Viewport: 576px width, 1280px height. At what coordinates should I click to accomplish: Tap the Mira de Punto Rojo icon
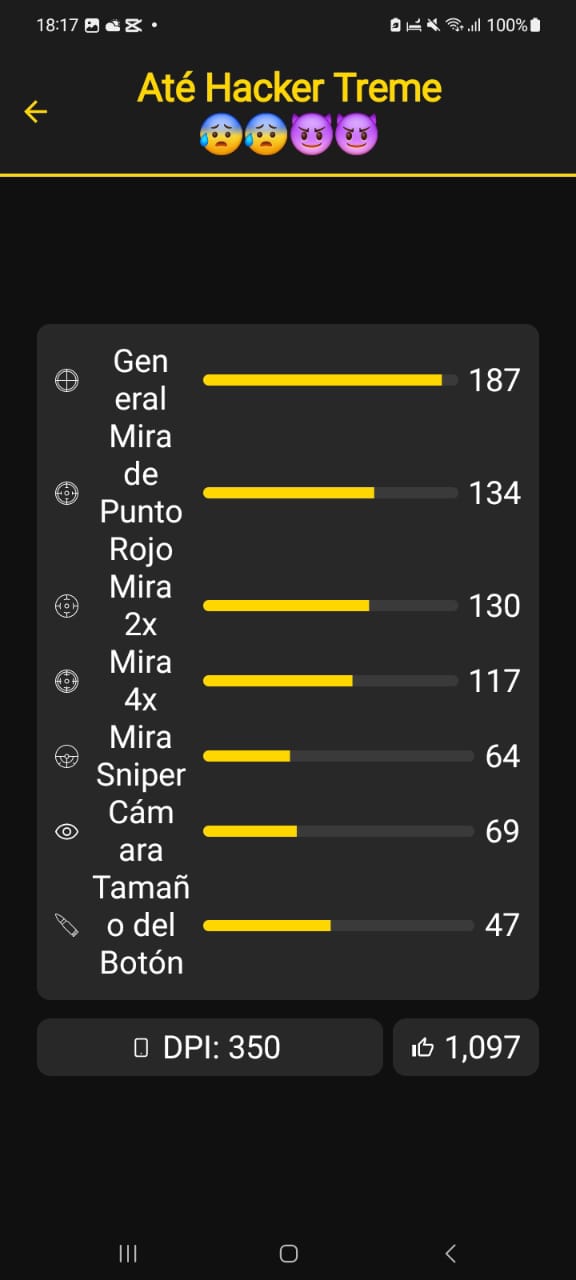[x=66, y=493]
